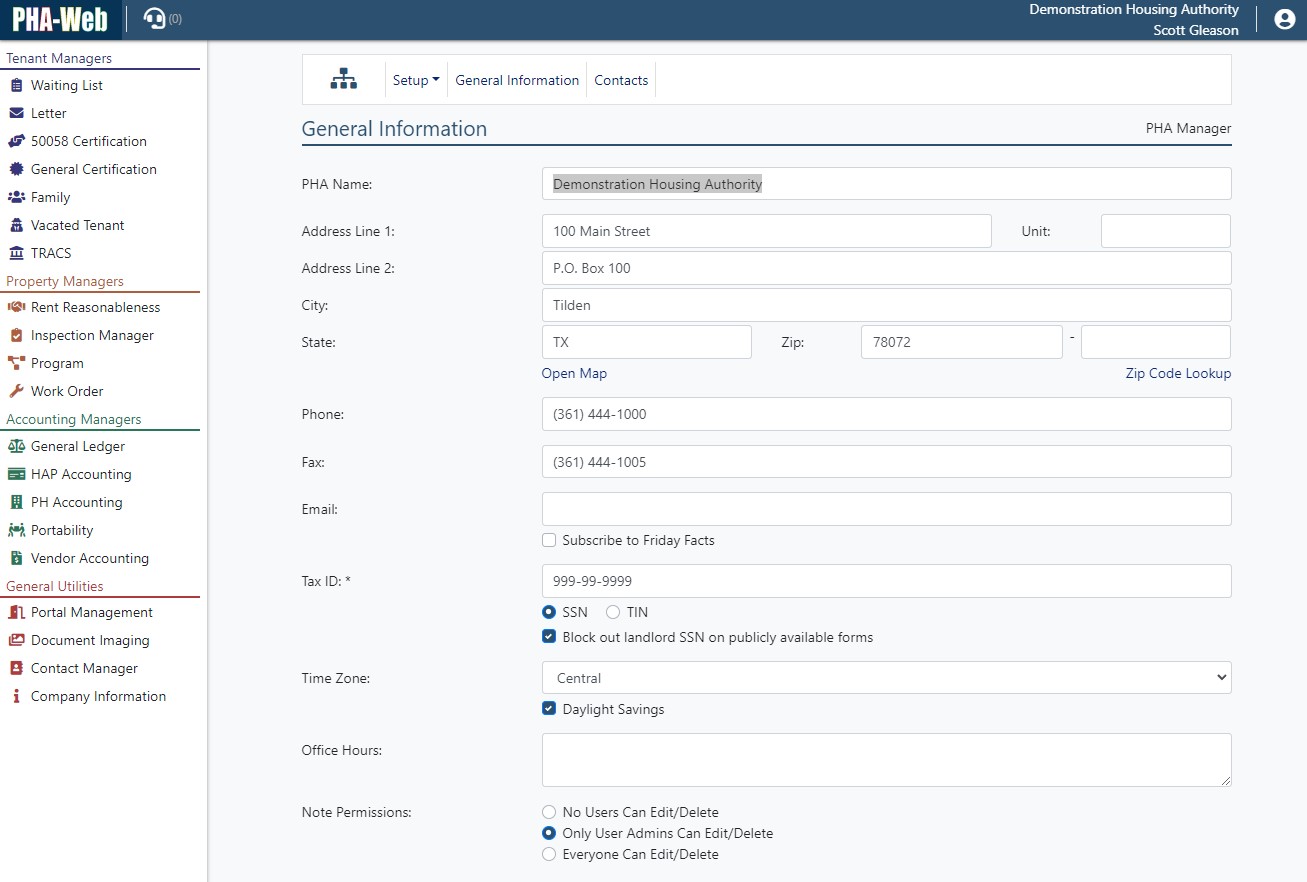Click the 50058 Certification handshake icon
Screen dimensions: 1307x882
[x=16, y=142]
